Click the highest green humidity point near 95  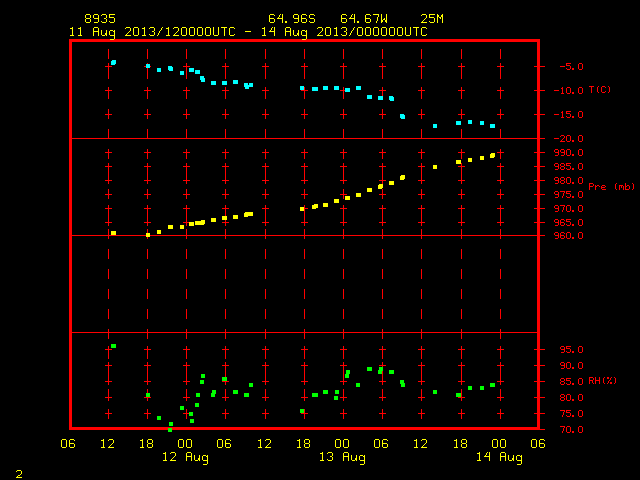[x=113, y=346]
